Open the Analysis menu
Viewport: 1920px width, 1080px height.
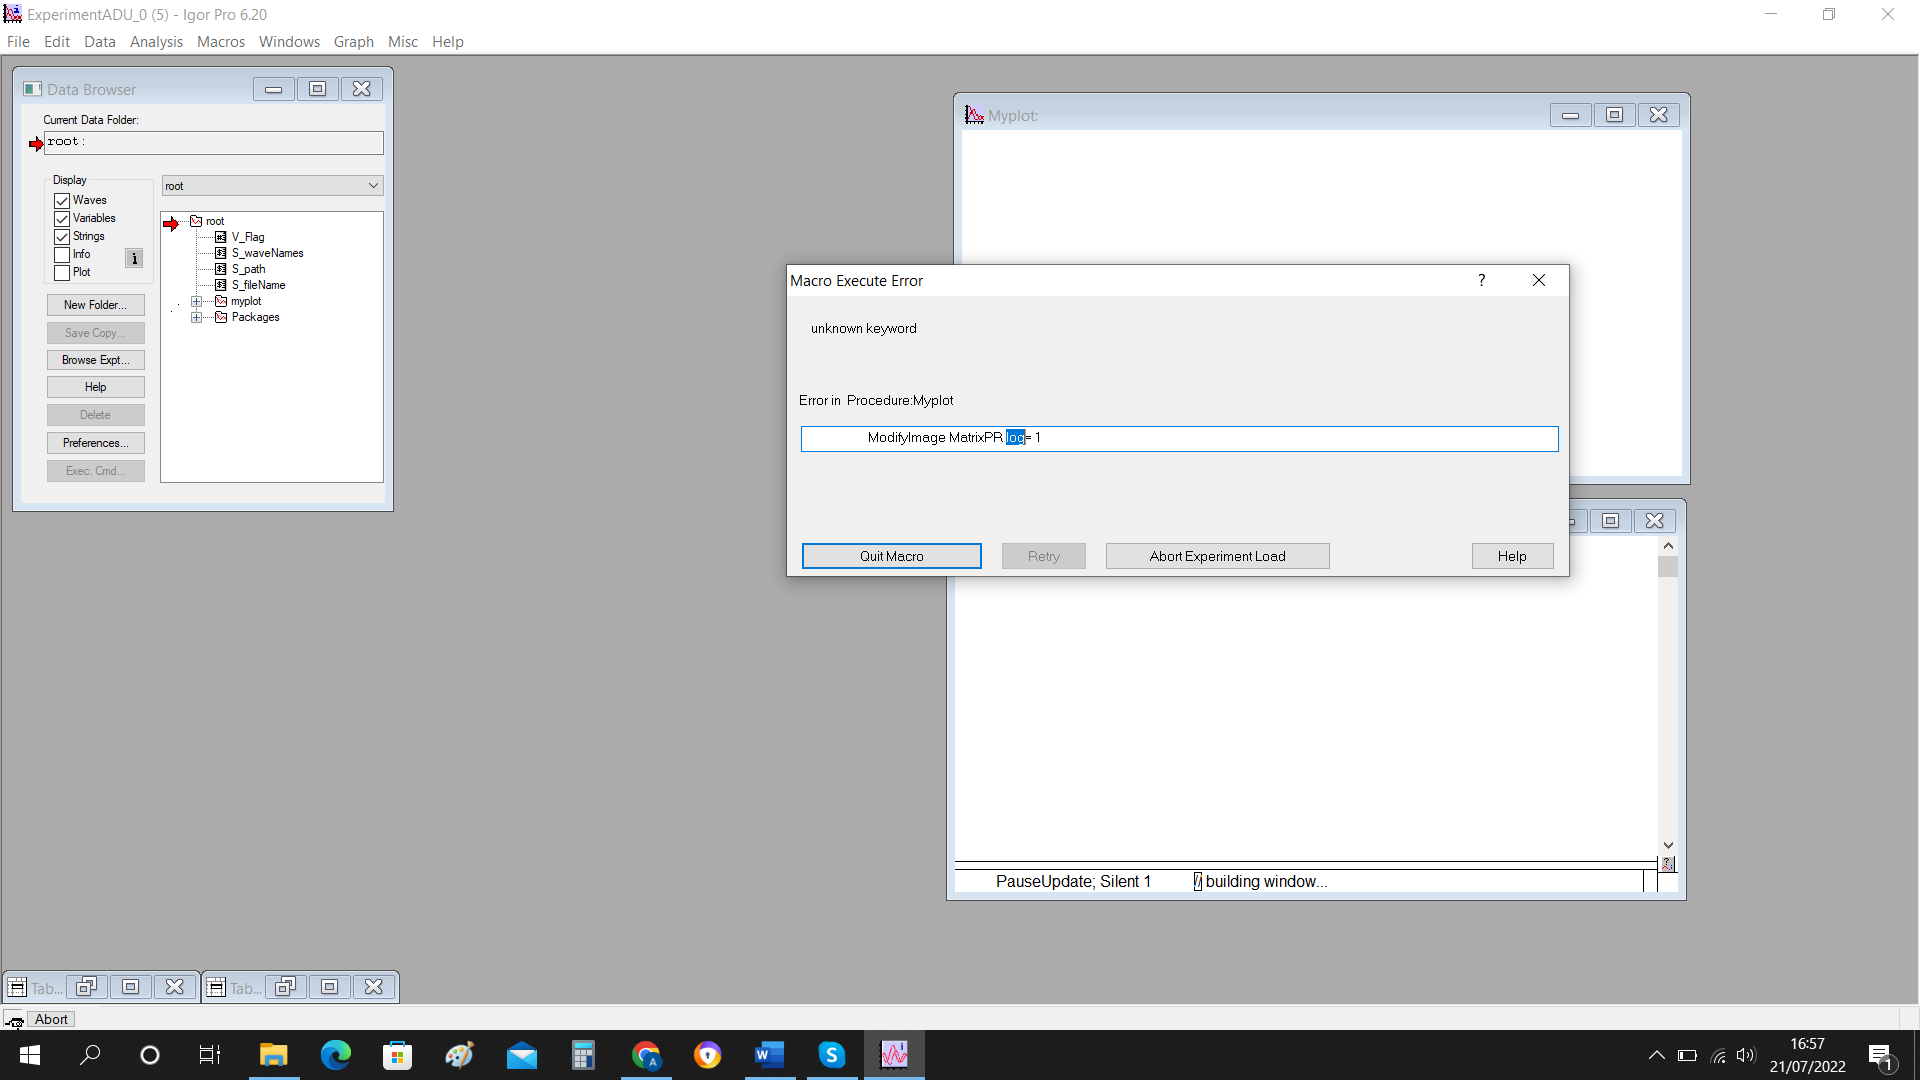[x=156, y=42]
